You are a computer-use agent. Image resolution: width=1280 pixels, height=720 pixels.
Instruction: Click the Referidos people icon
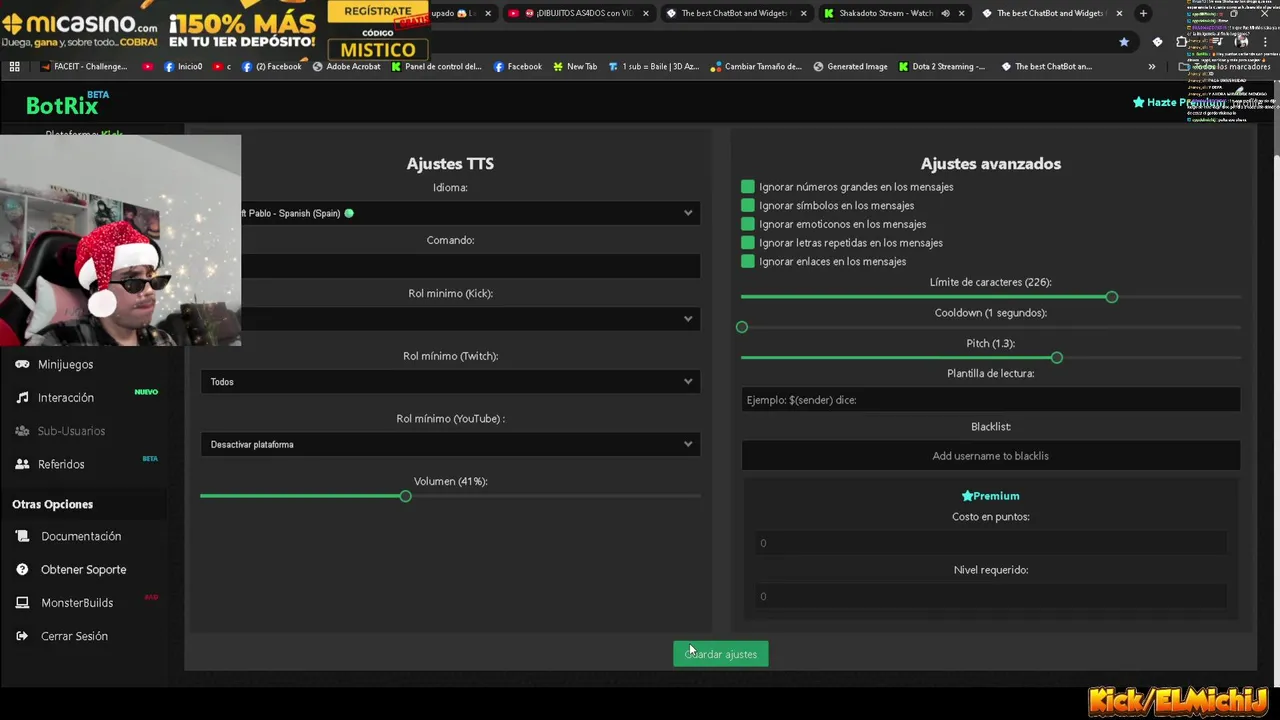(x=22, y=464)
